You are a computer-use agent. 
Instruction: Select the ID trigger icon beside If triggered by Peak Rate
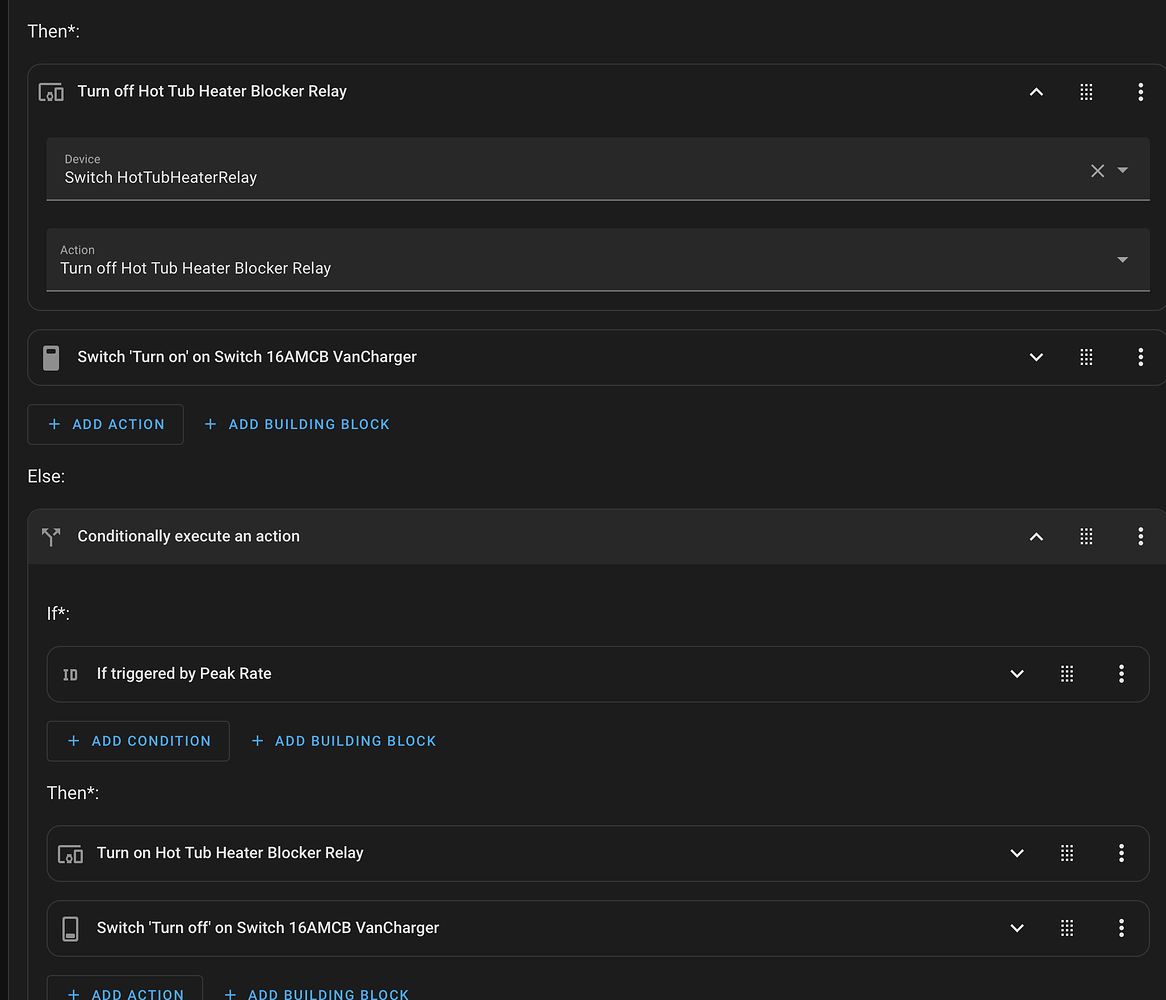pyautogui.click(x=70, y=674)
